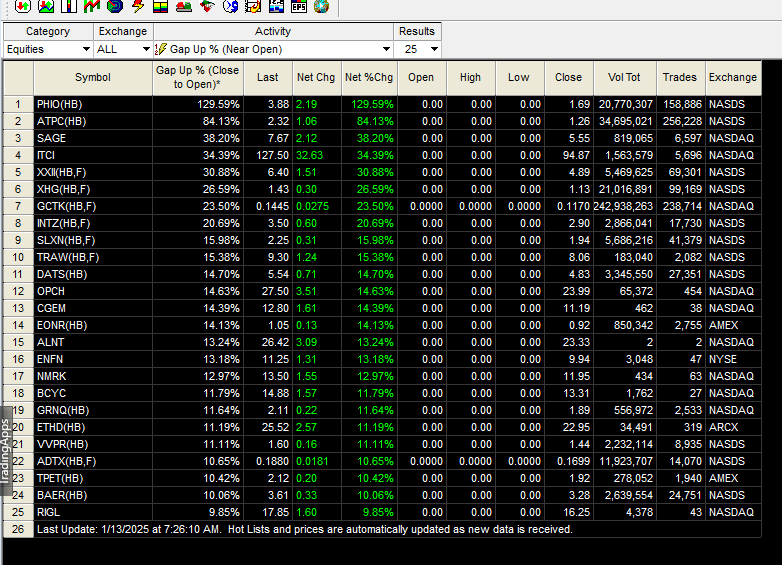Select the XXII(HB,F) symbol cell
The height and width of the screenshot is (565, 782).
[93, 172]
